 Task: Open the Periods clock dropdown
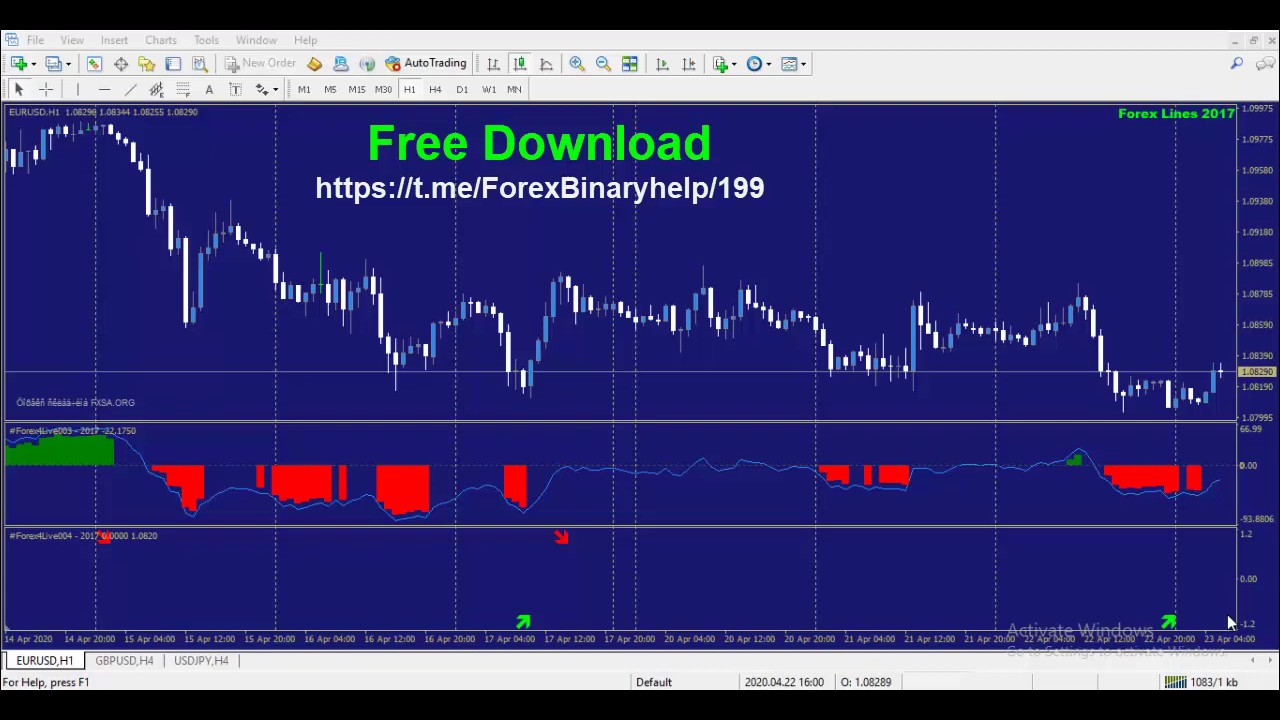pyautogui.click(x=759, y=64)
